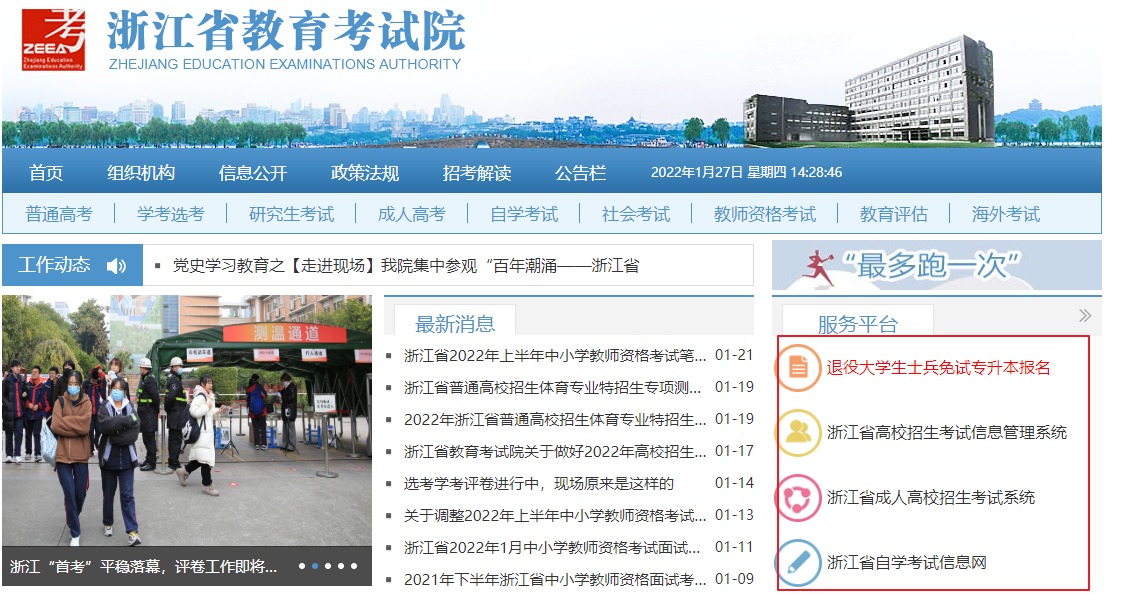
Task: Open the 教师资格考试 category
Action: pos(765,214)
